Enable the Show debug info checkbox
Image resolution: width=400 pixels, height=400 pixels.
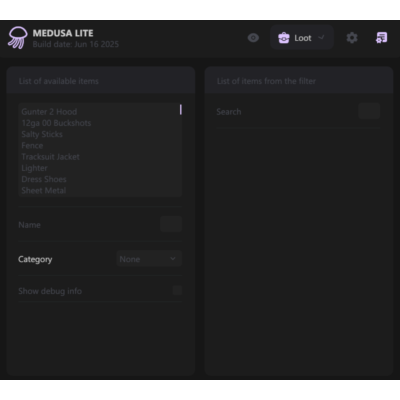click(177, 291)
